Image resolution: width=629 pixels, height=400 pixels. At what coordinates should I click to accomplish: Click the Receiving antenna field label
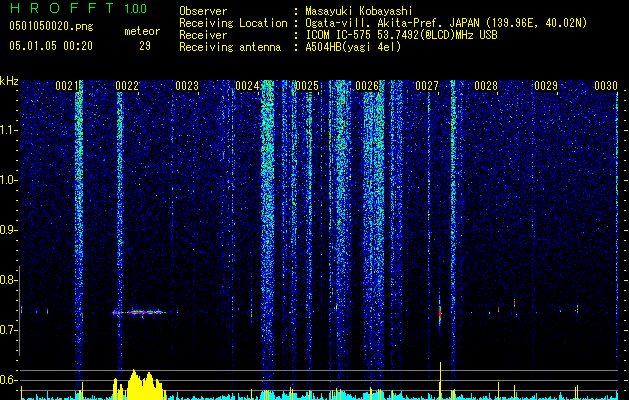pyautogui.click(x=230, y=47)
